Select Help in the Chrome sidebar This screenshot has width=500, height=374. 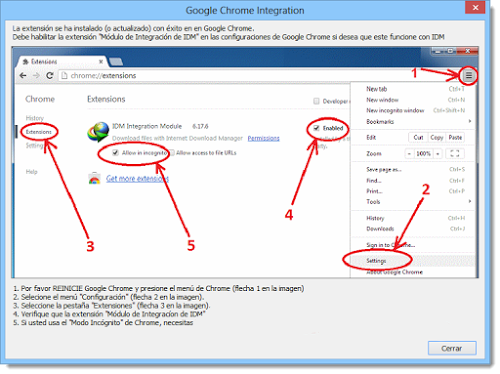pyautogui.click(x=32, y=172)
